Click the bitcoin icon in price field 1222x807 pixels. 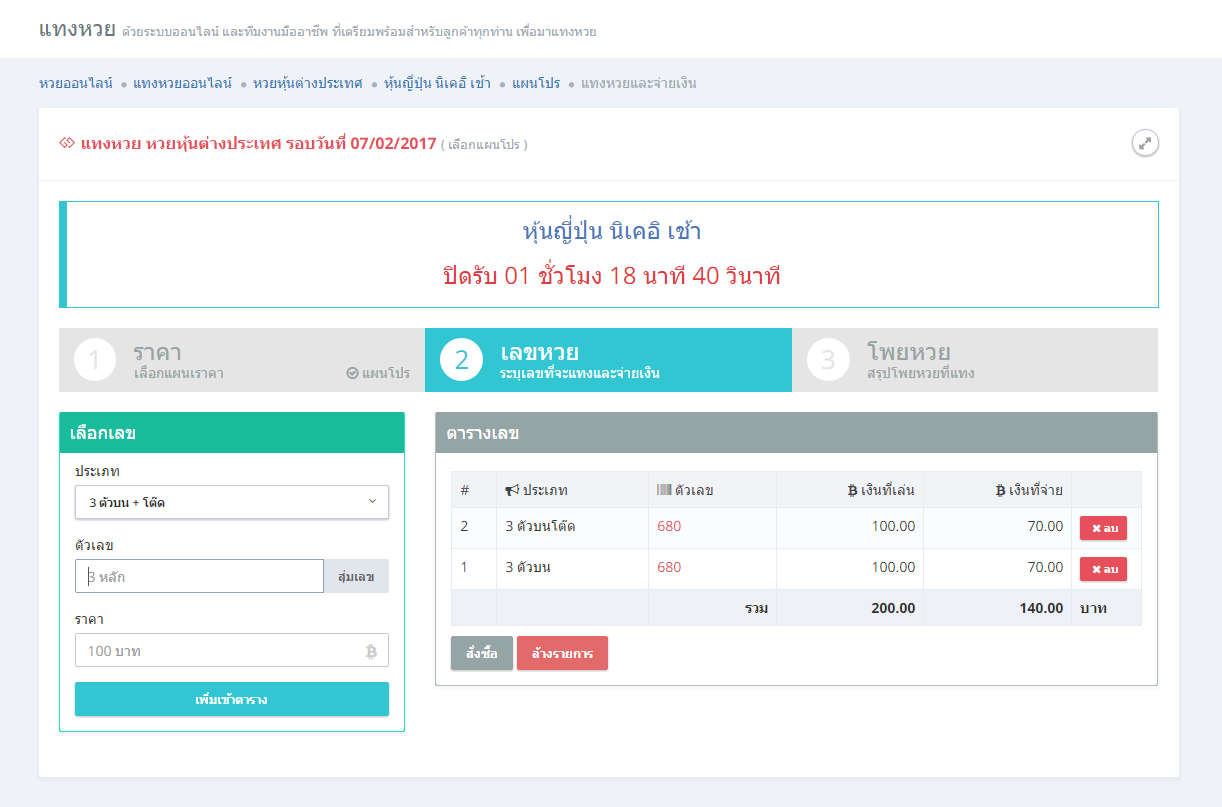click(371, 651)
